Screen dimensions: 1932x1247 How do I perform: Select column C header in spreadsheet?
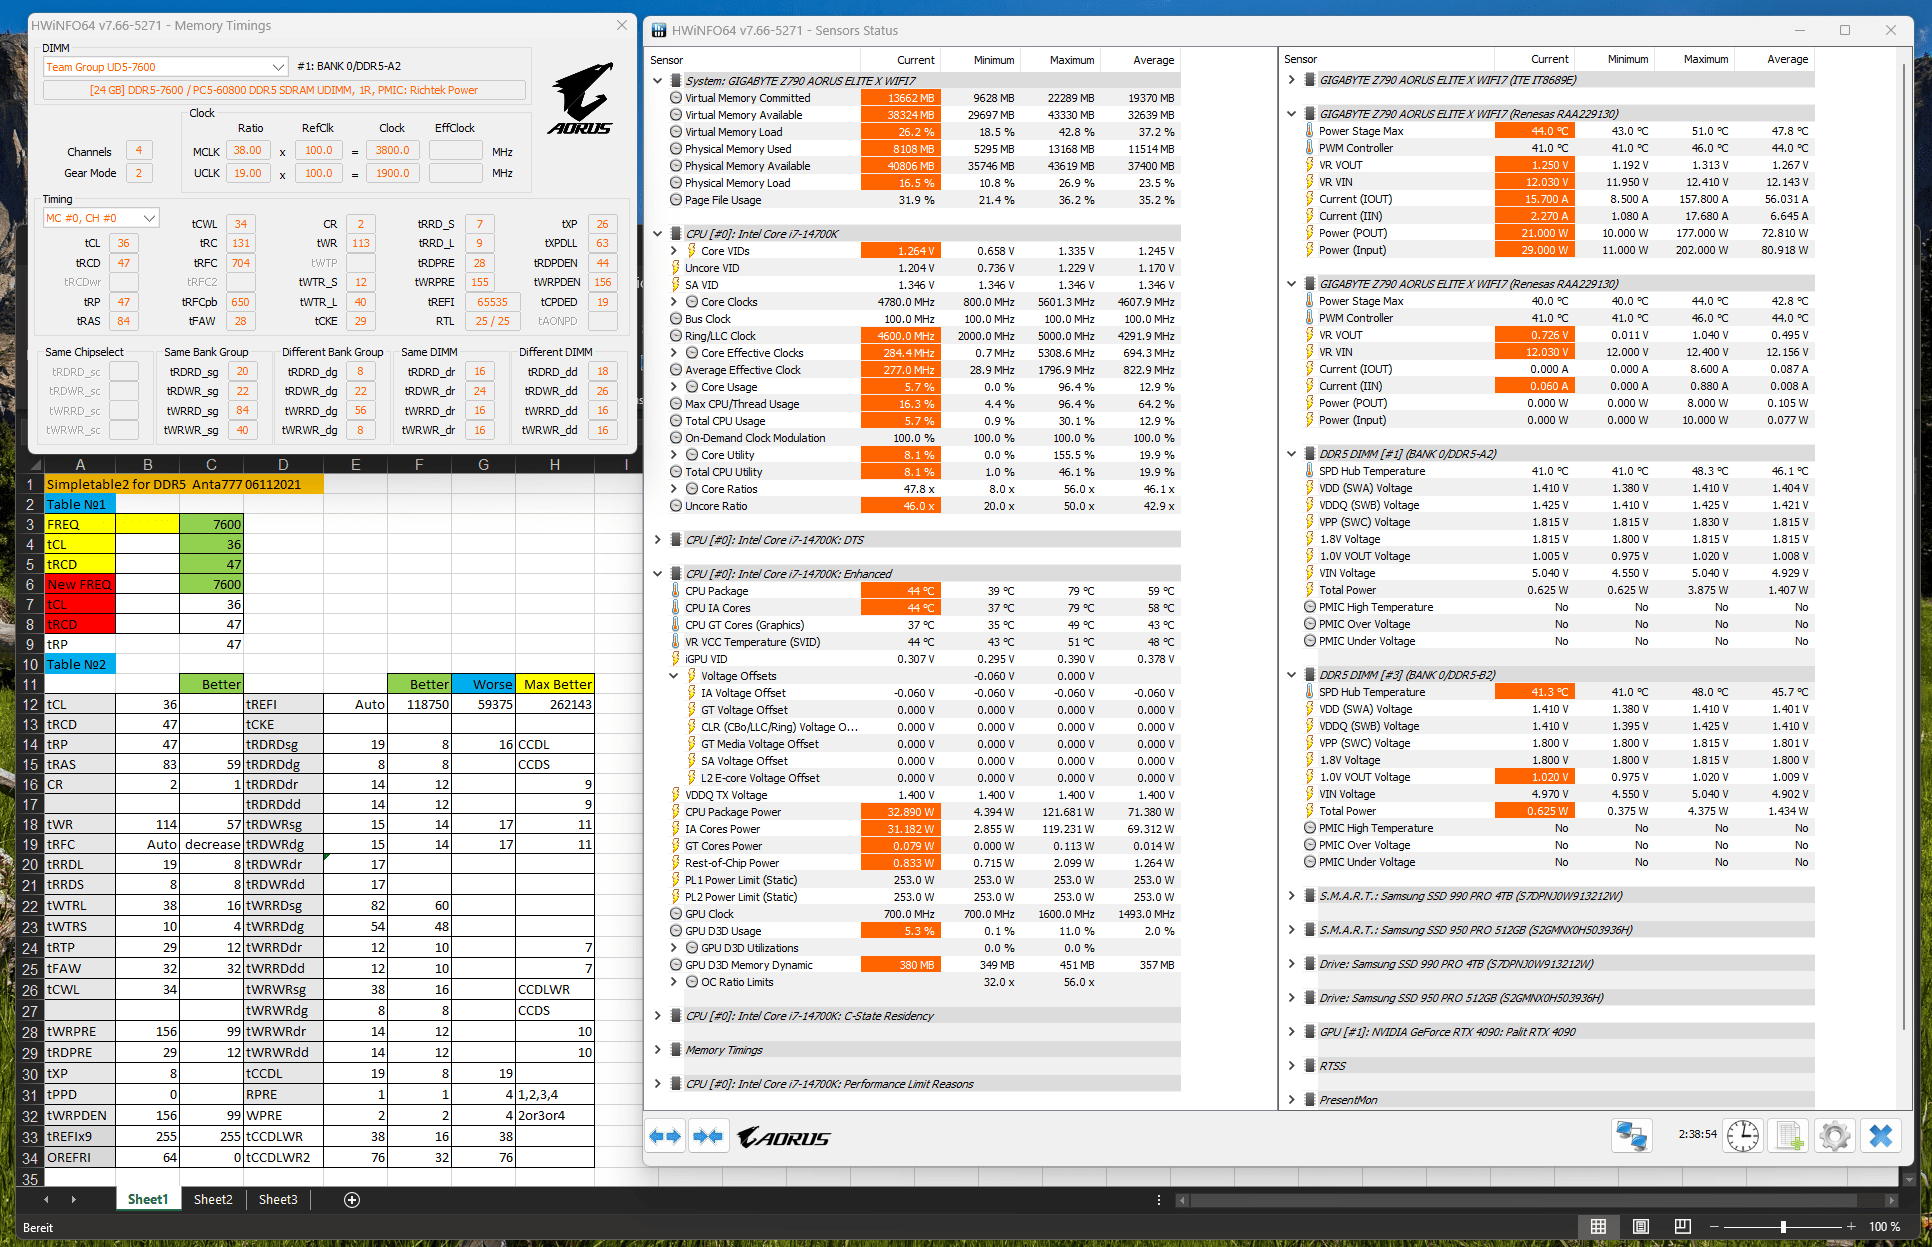pos(211,465)
